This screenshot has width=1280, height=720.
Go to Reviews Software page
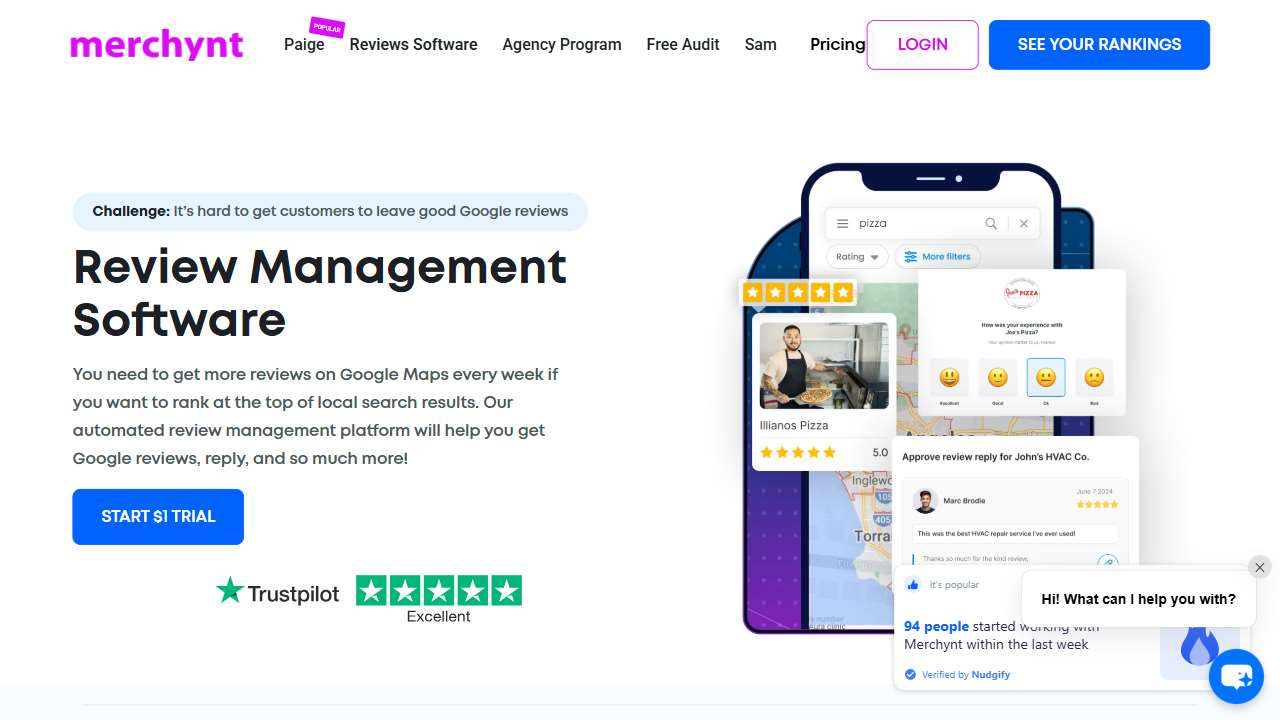(x=413, y=44)
